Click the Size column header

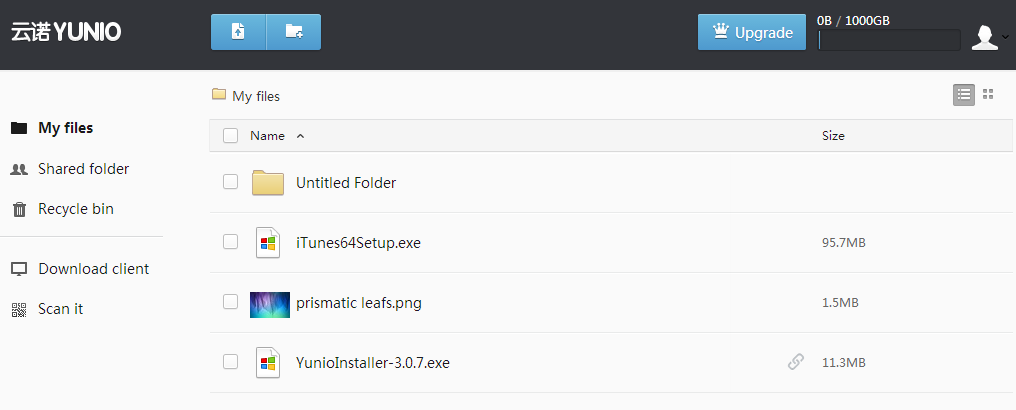[833, 136]
